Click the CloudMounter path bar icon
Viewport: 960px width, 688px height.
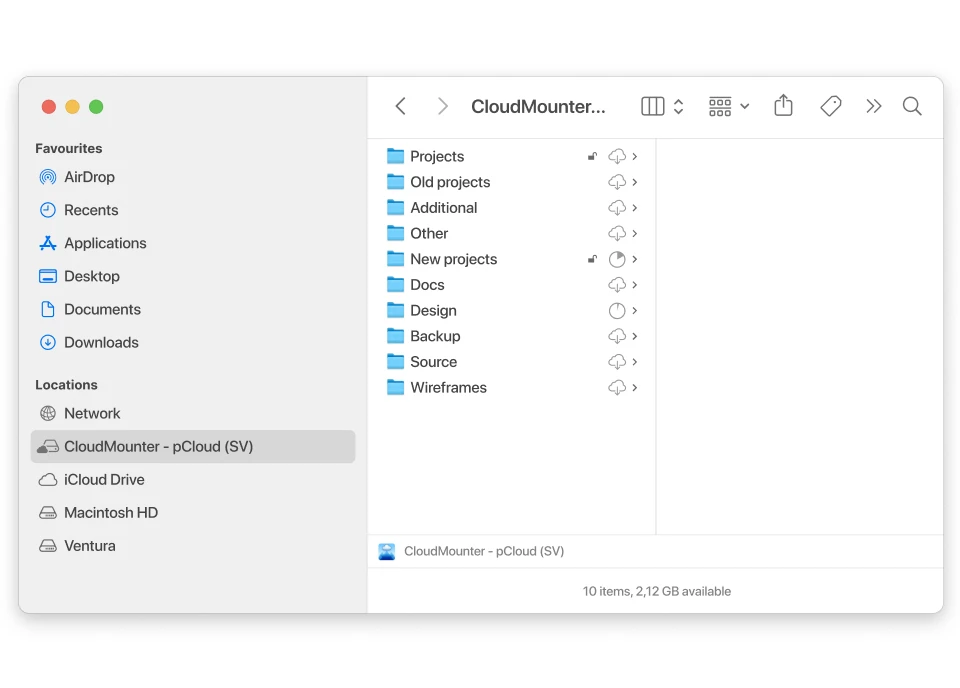point(387,551)
